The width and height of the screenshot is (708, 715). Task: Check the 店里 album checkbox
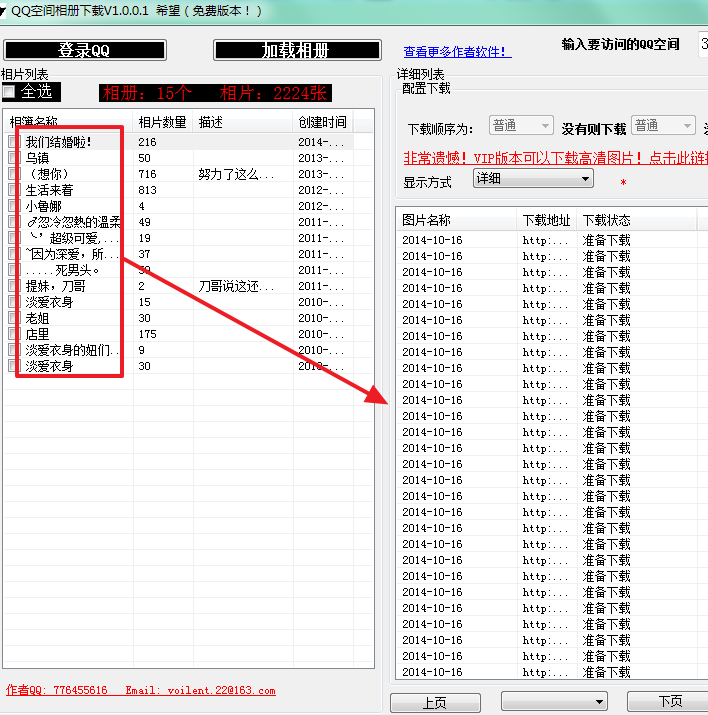pyautogui.click(x=14, y=333)
